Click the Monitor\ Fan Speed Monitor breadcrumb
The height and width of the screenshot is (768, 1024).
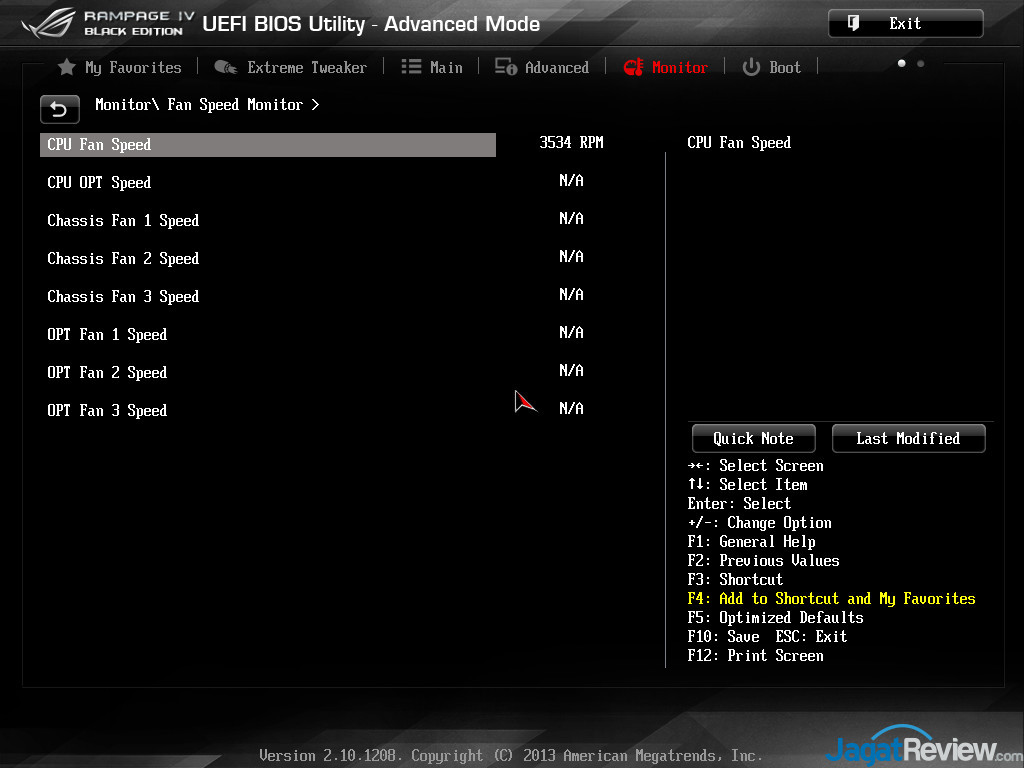[206, 104]
